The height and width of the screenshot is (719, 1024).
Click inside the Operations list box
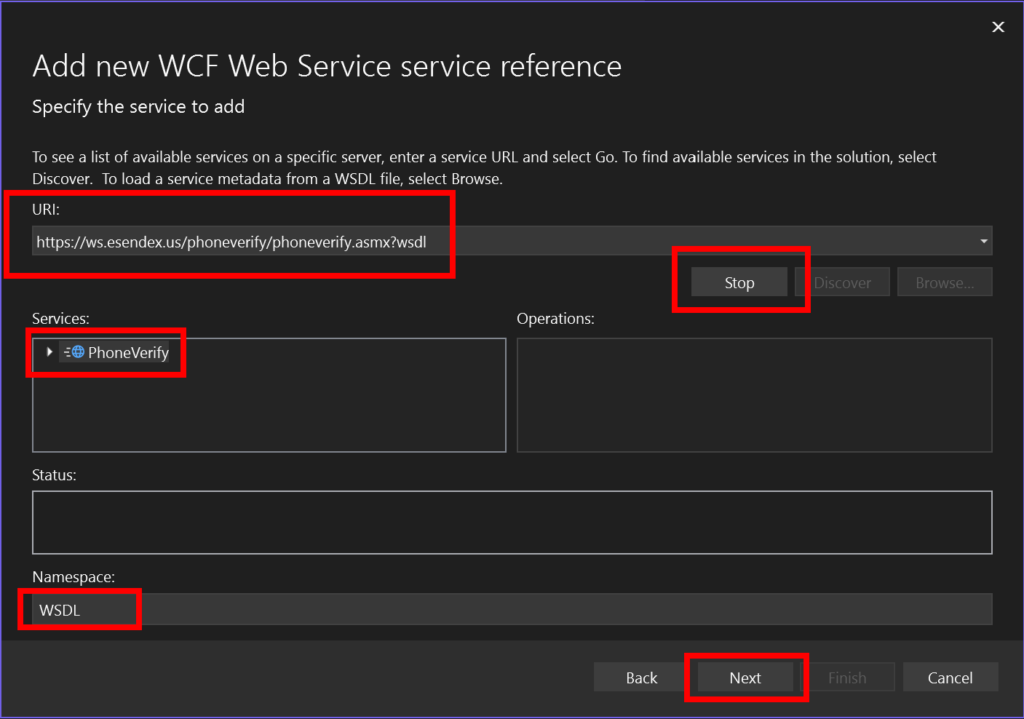tap(754, 395)
